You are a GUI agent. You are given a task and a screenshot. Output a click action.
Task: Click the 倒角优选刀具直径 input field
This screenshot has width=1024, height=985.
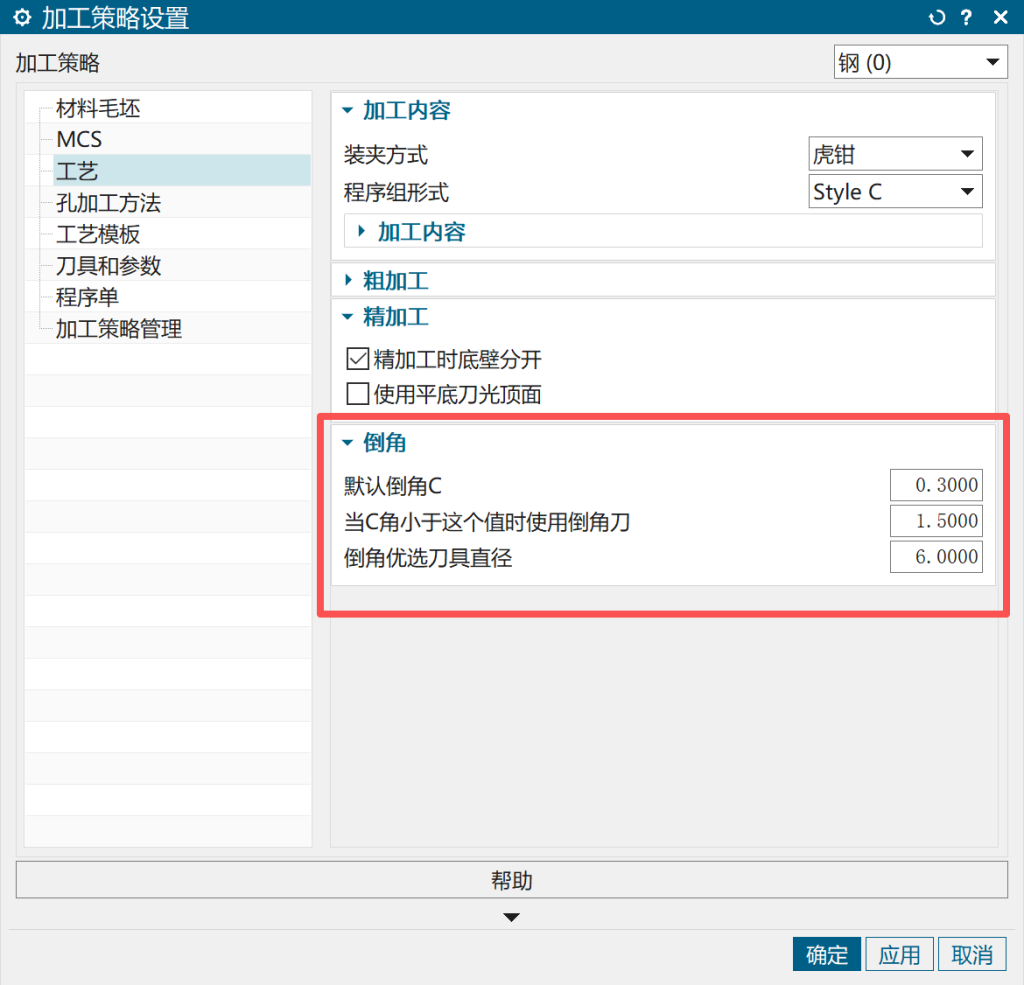pos(936,557)
